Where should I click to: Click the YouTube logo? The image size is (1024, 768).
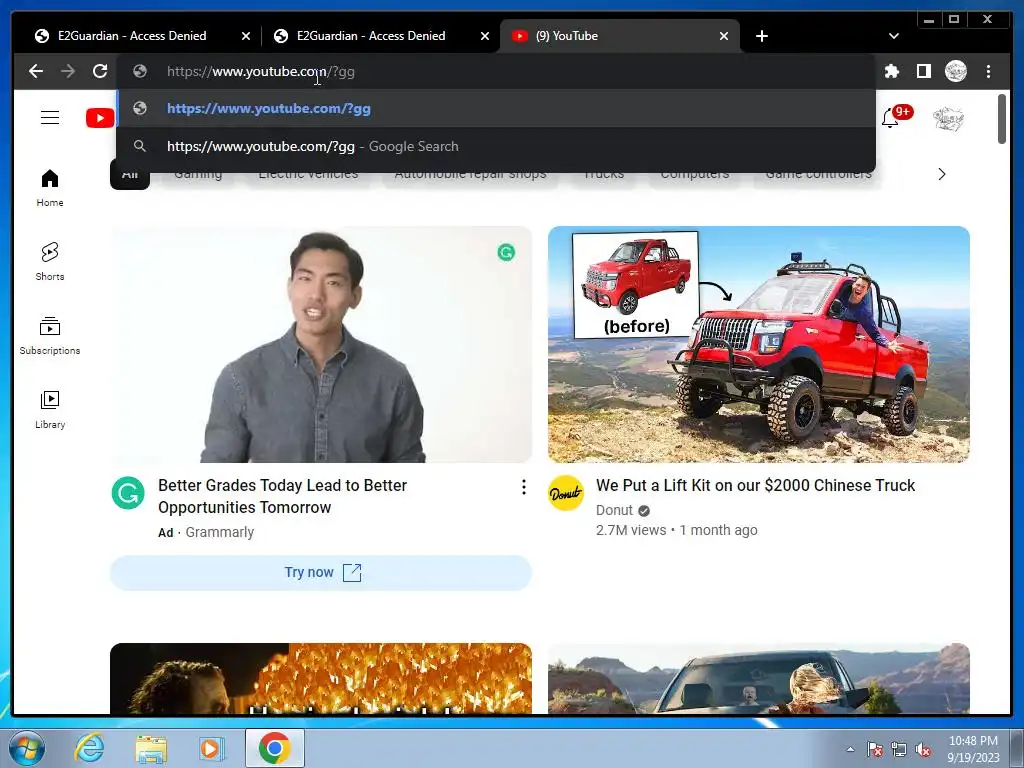click(x=100, y=118)
